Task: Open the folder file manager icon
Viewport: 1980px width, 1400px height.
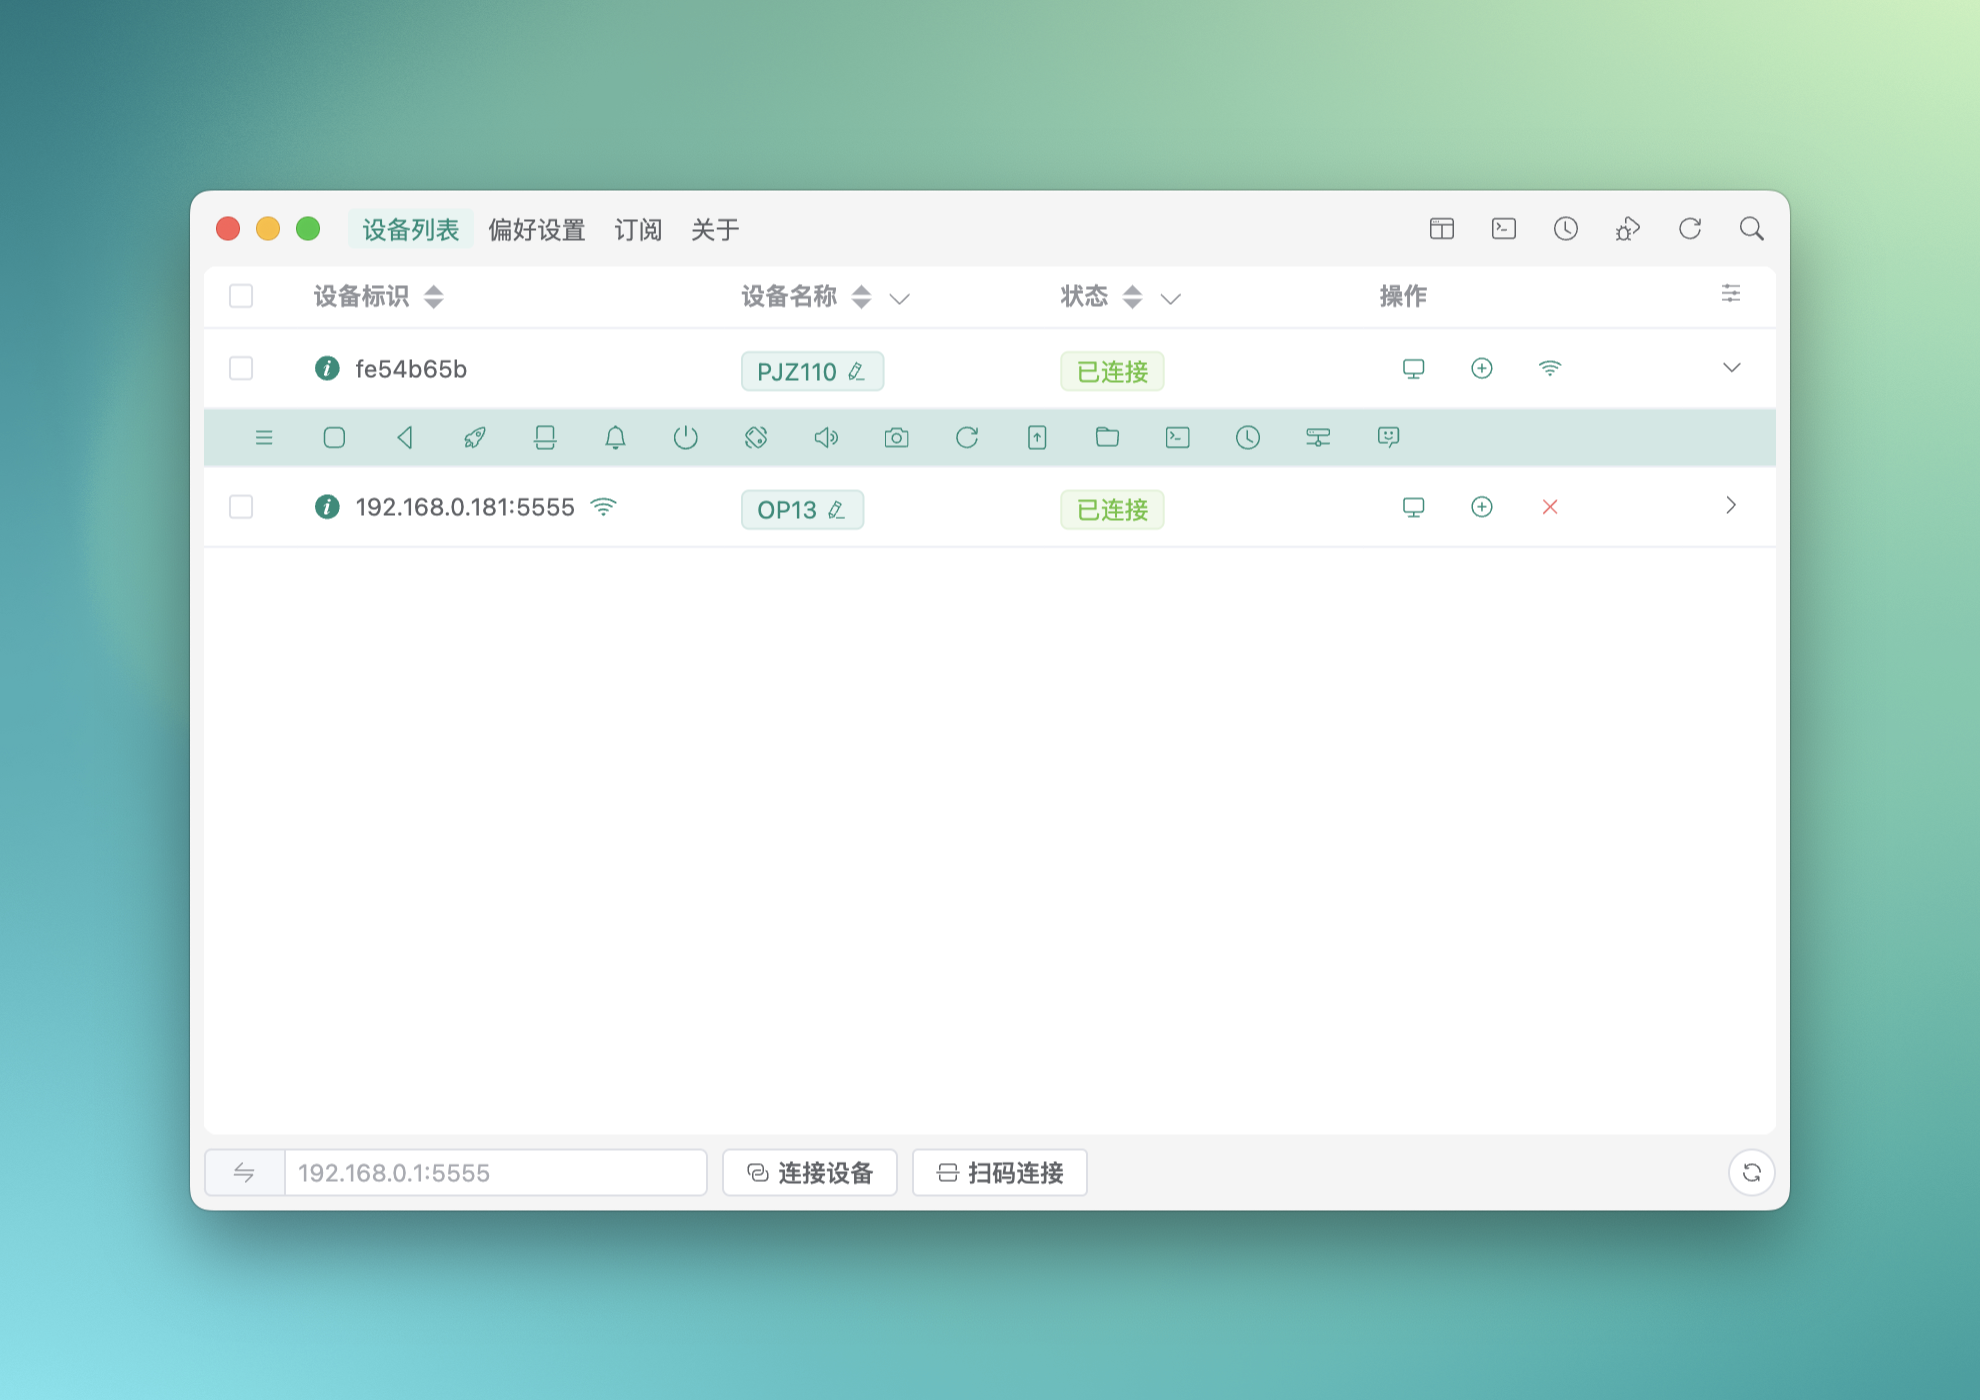Action: point(1107,437)
